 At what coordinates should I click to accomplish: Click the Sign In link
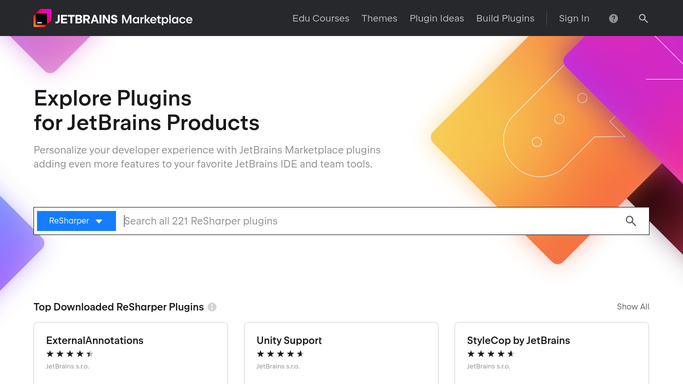pyautogui.click(x=574, y=19)
